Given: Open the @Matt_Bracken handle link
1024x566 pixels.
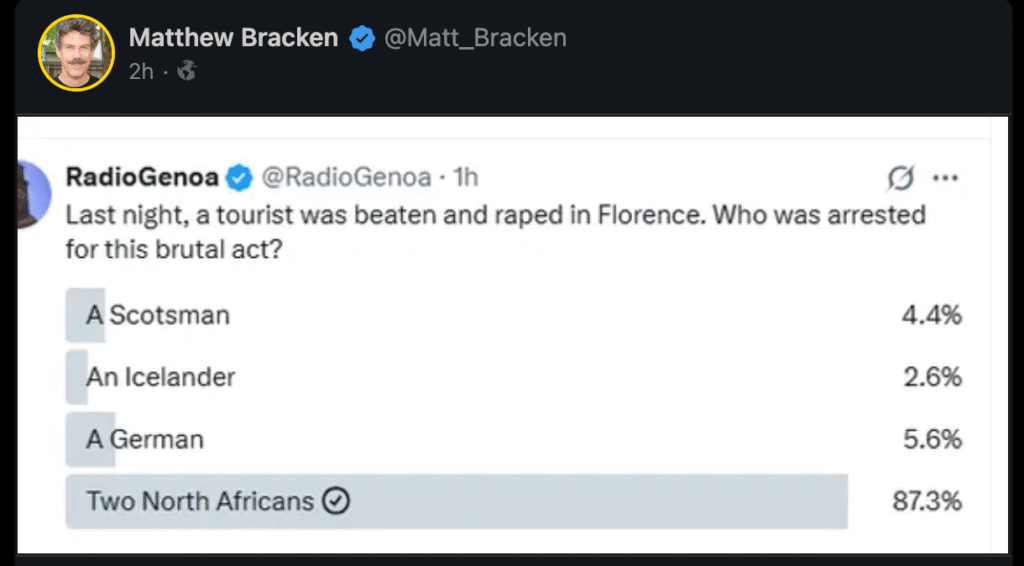Looking at the screenshot, I should pyautogui.click(x=476, y=38).
